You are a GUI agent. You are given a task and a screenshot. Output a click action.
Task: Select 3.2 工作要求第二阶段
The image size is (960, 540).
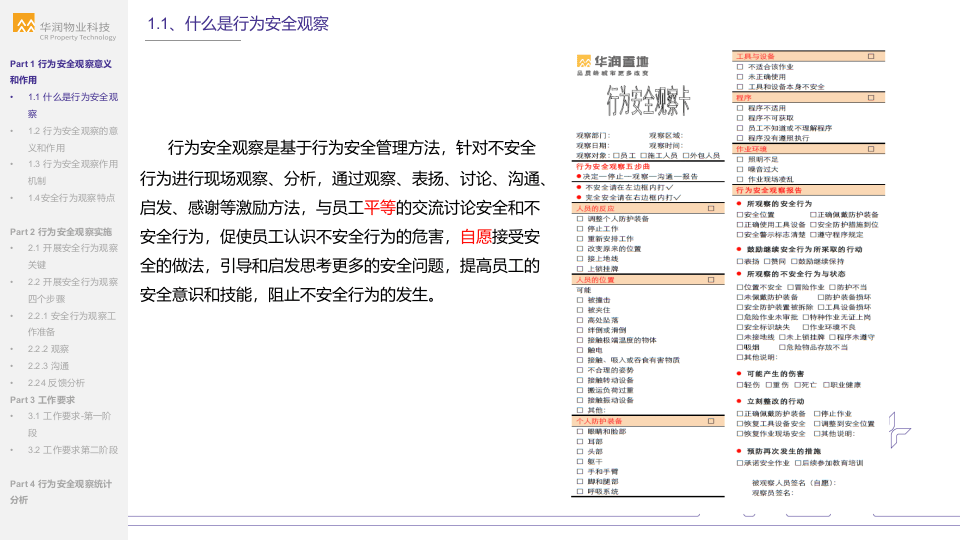(72, 449)
